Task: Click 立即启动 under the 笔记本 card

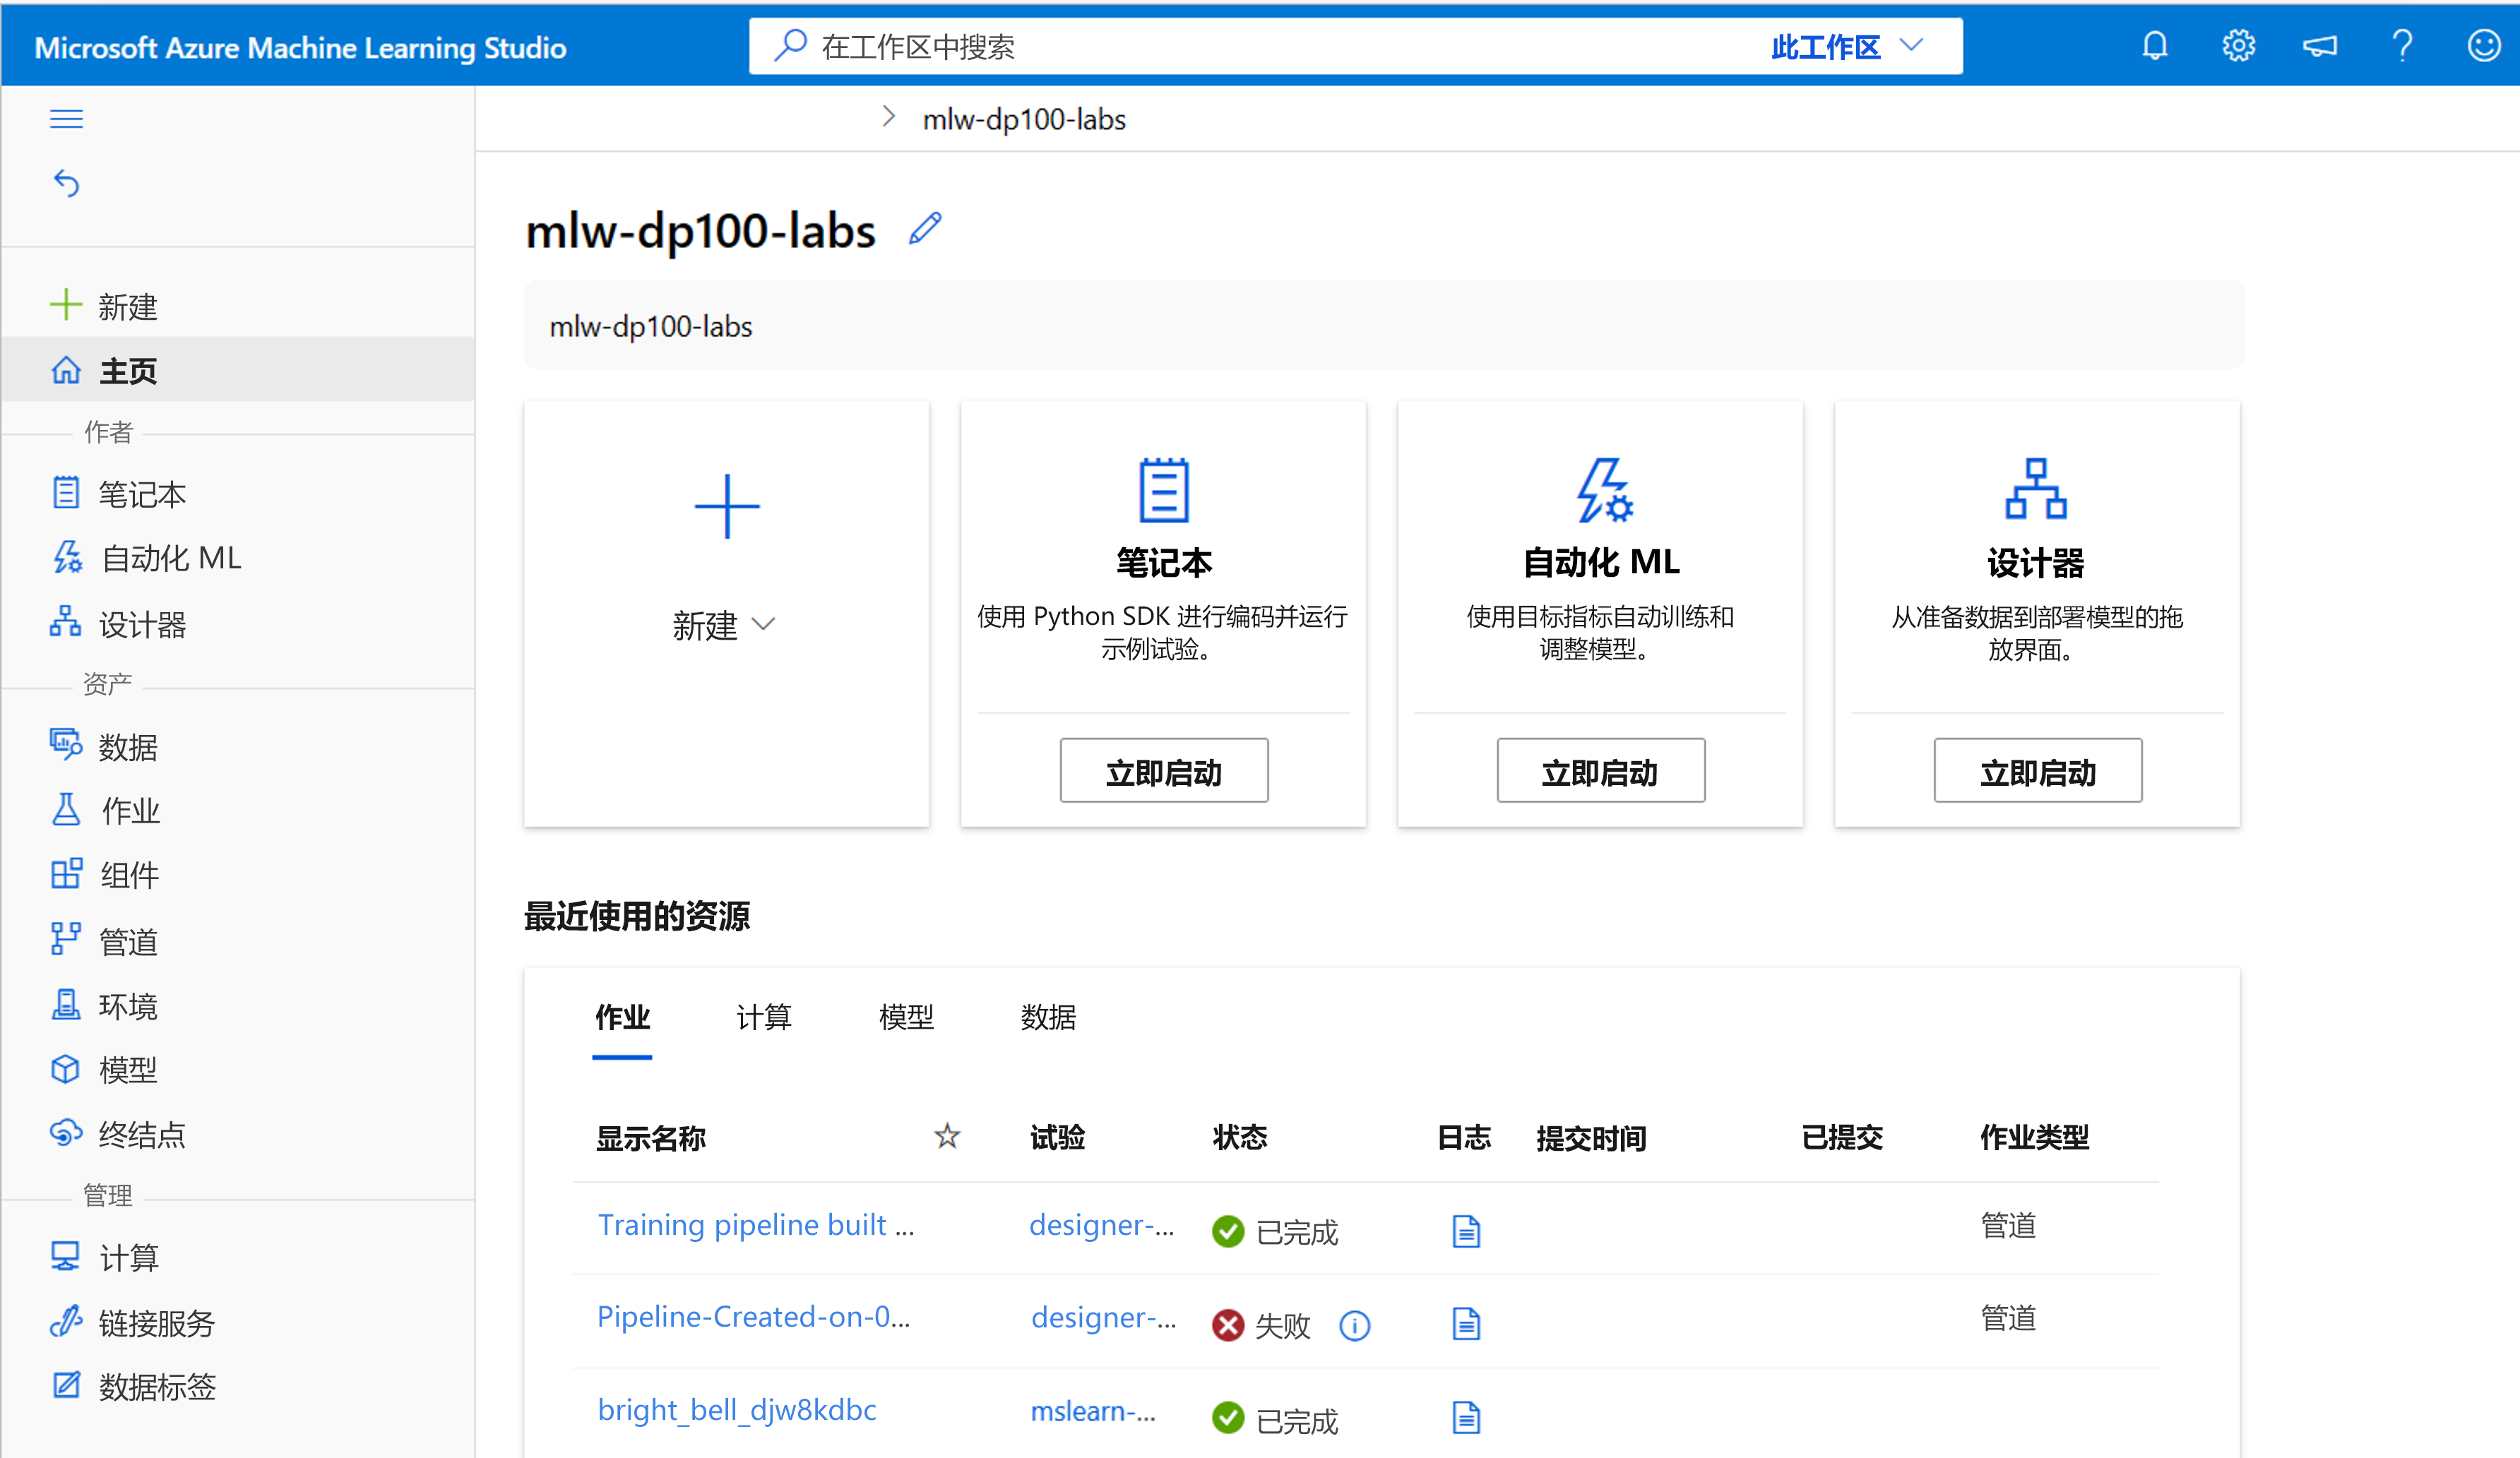Action: (1163, 770)
